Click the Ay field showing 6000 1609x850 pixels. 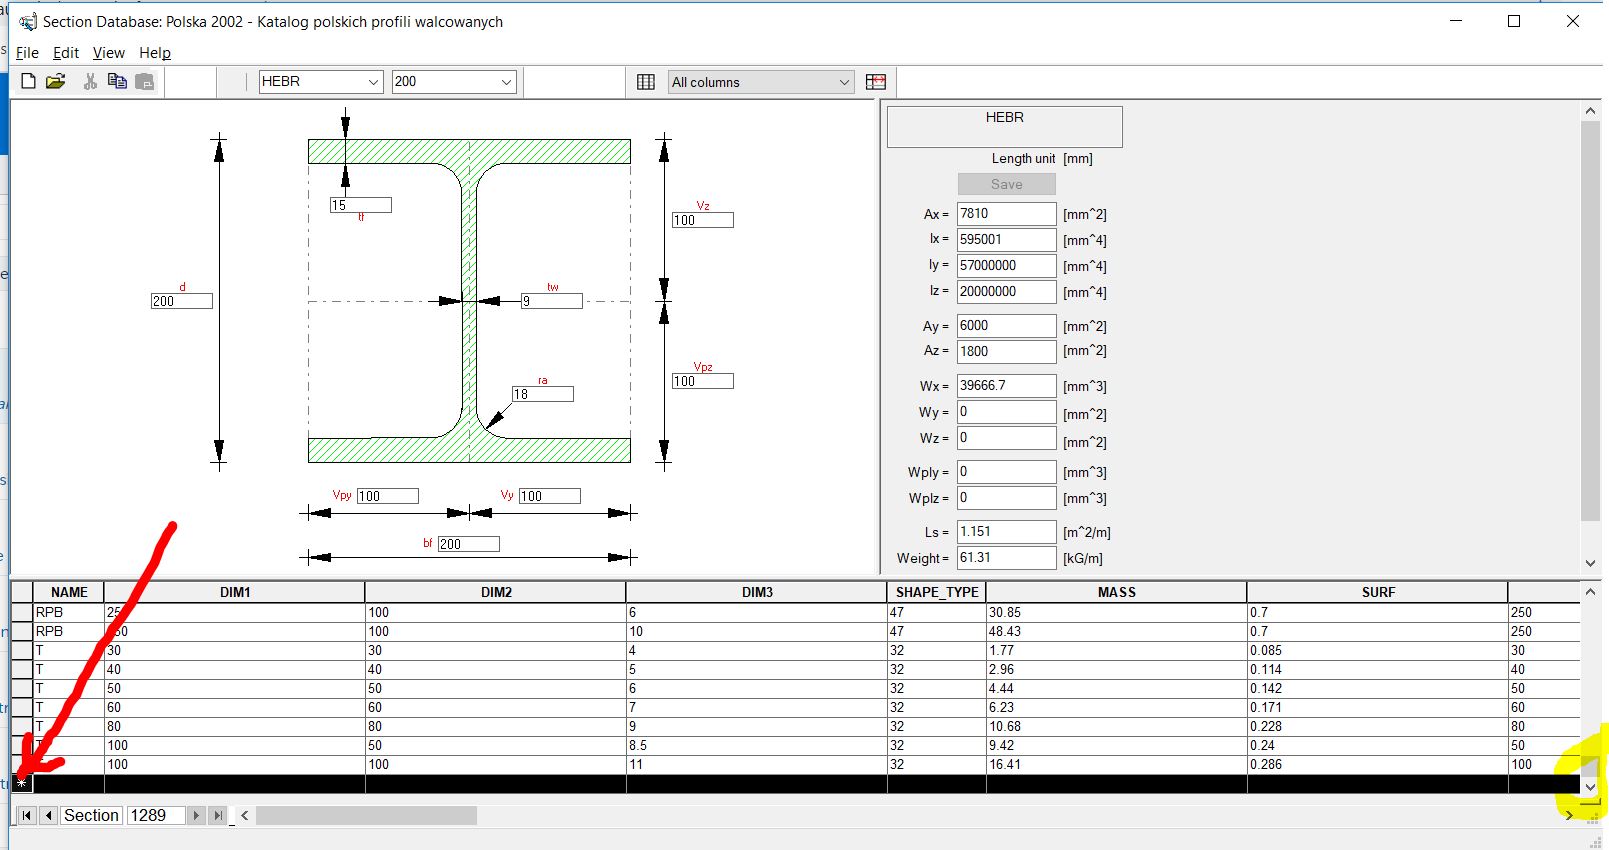click(x=1006, y=326)
